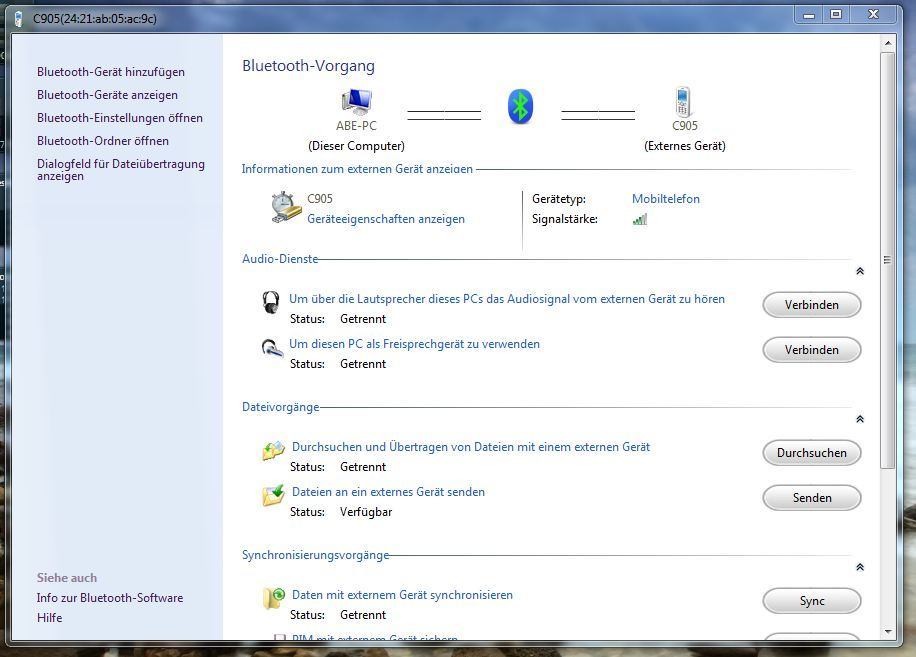Click the vertical scrollbar thumb
Screen dimensions: 916x657
coord(888,260)
